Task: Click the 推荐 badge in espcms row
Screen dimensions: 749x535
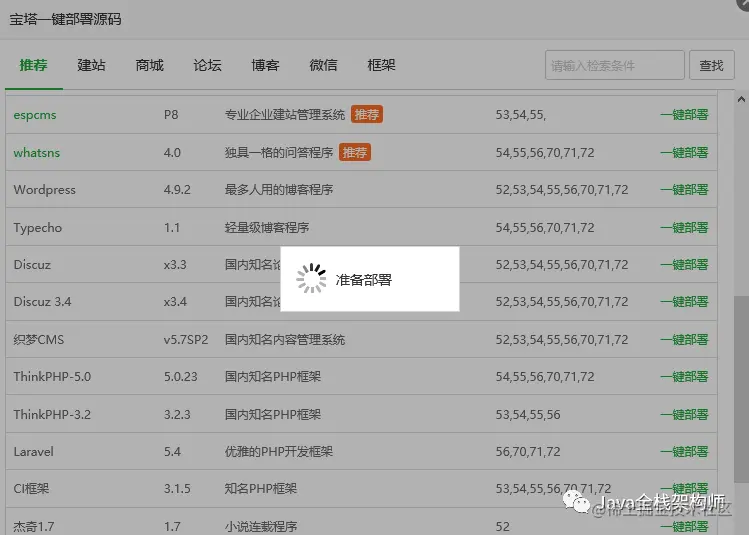Action: click(x=367, y=115)
